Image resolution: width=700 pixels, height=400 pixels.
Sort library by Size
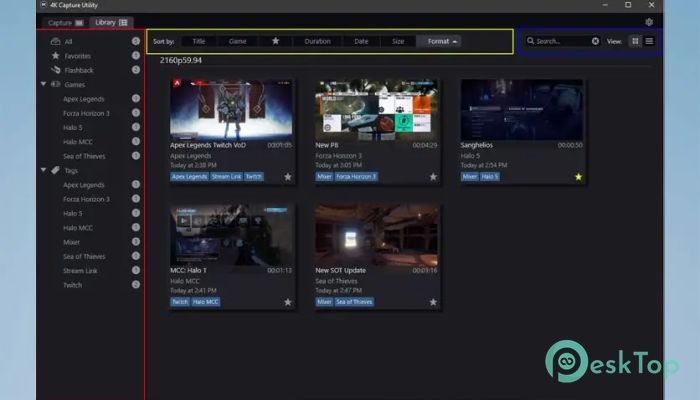coord(398,41)
